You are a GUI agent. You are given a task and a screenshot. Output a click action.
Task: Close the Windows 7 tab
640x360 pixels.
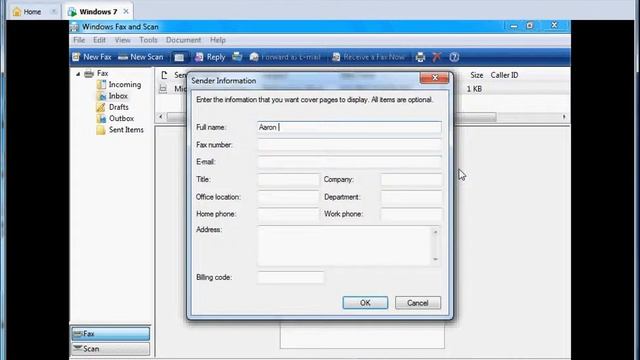point(126,11)
